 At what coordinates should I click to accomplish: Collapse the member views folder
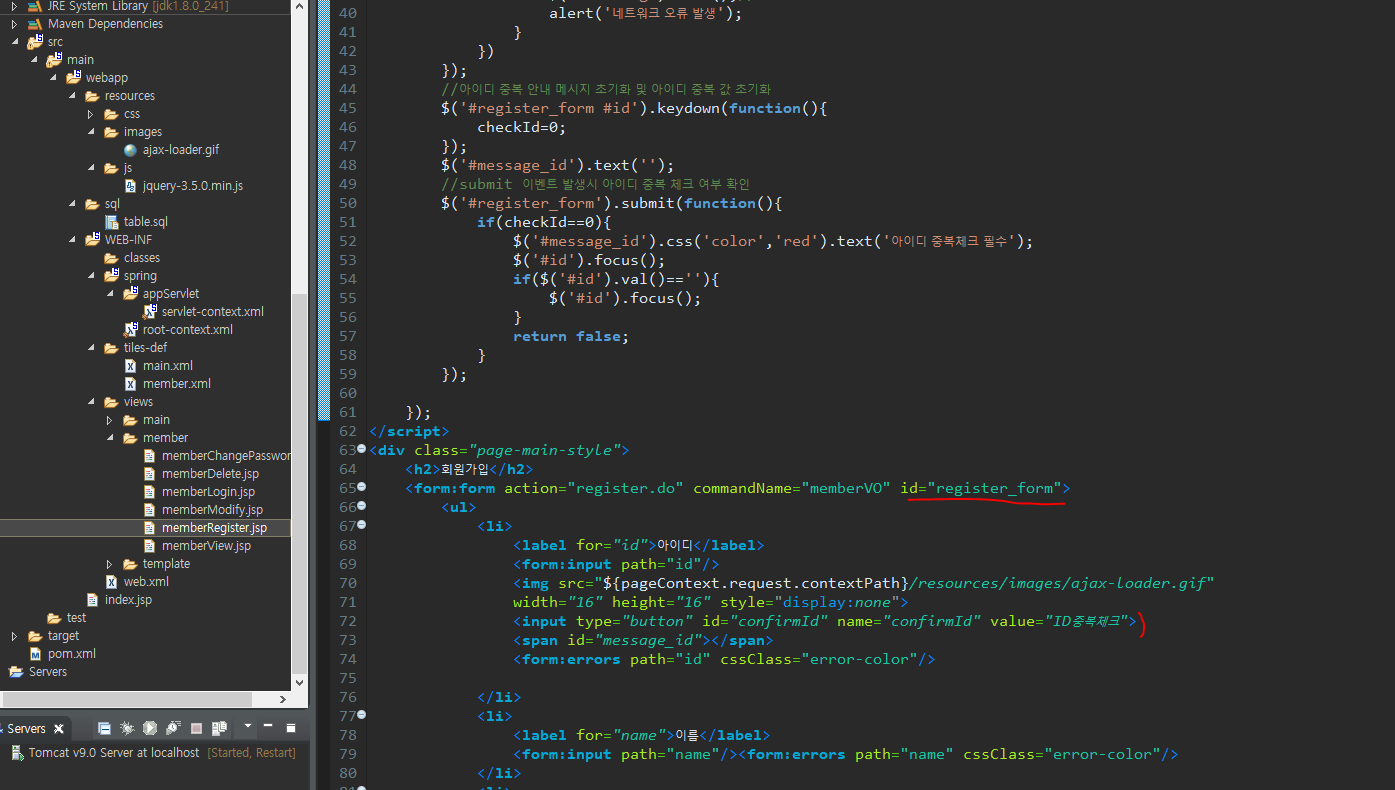click(110, 438)
